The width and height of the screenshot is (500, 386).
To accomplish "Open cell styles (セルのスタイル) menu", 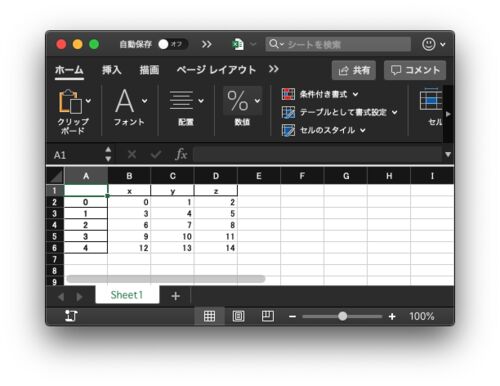I will point(324,130).
